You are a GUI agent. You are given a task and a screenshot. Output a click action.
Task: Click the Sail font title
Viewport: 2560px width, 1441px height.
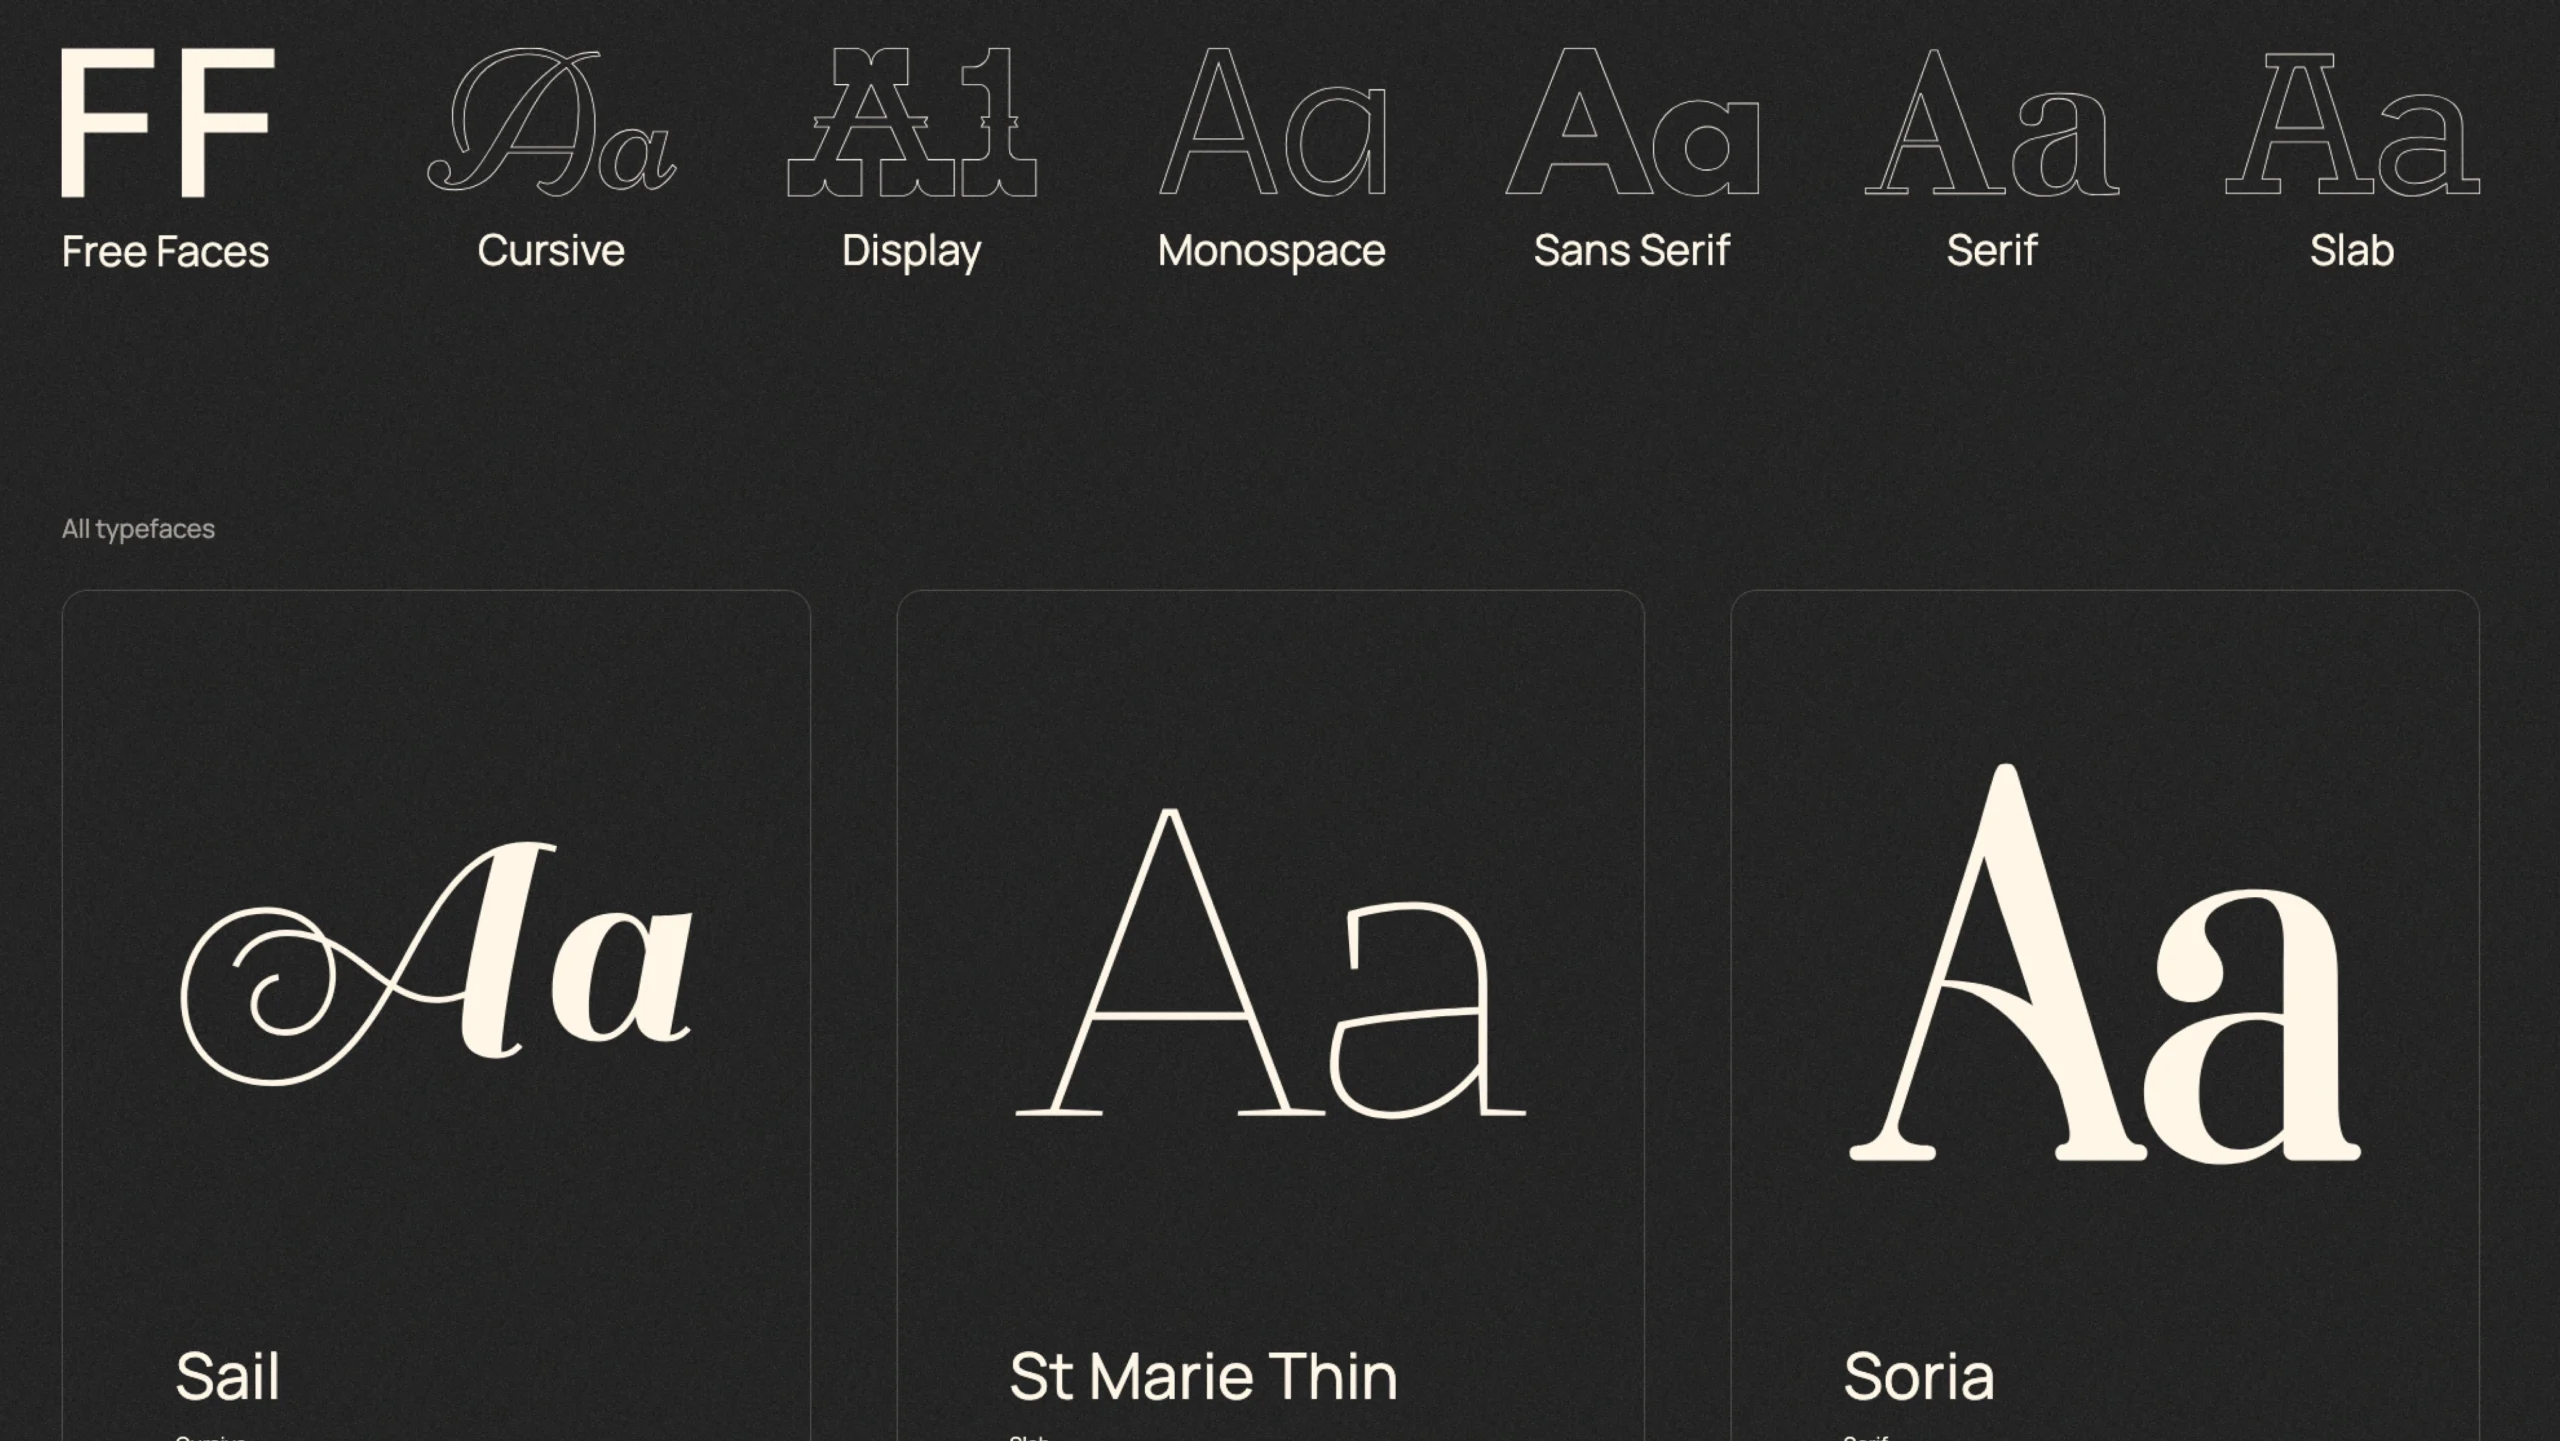tap(227, 1376)
